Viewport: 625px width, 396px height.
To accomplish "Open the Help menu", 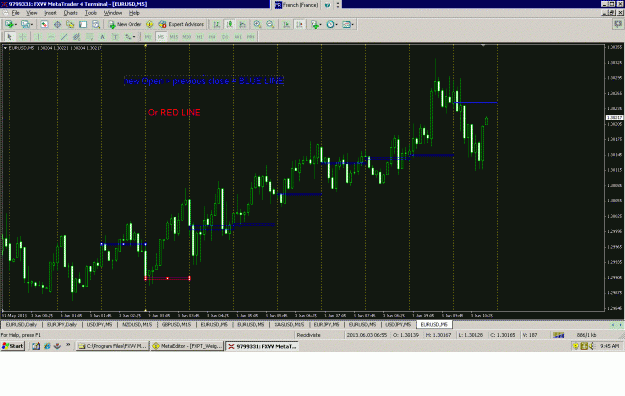I will [x=134, y=13].
